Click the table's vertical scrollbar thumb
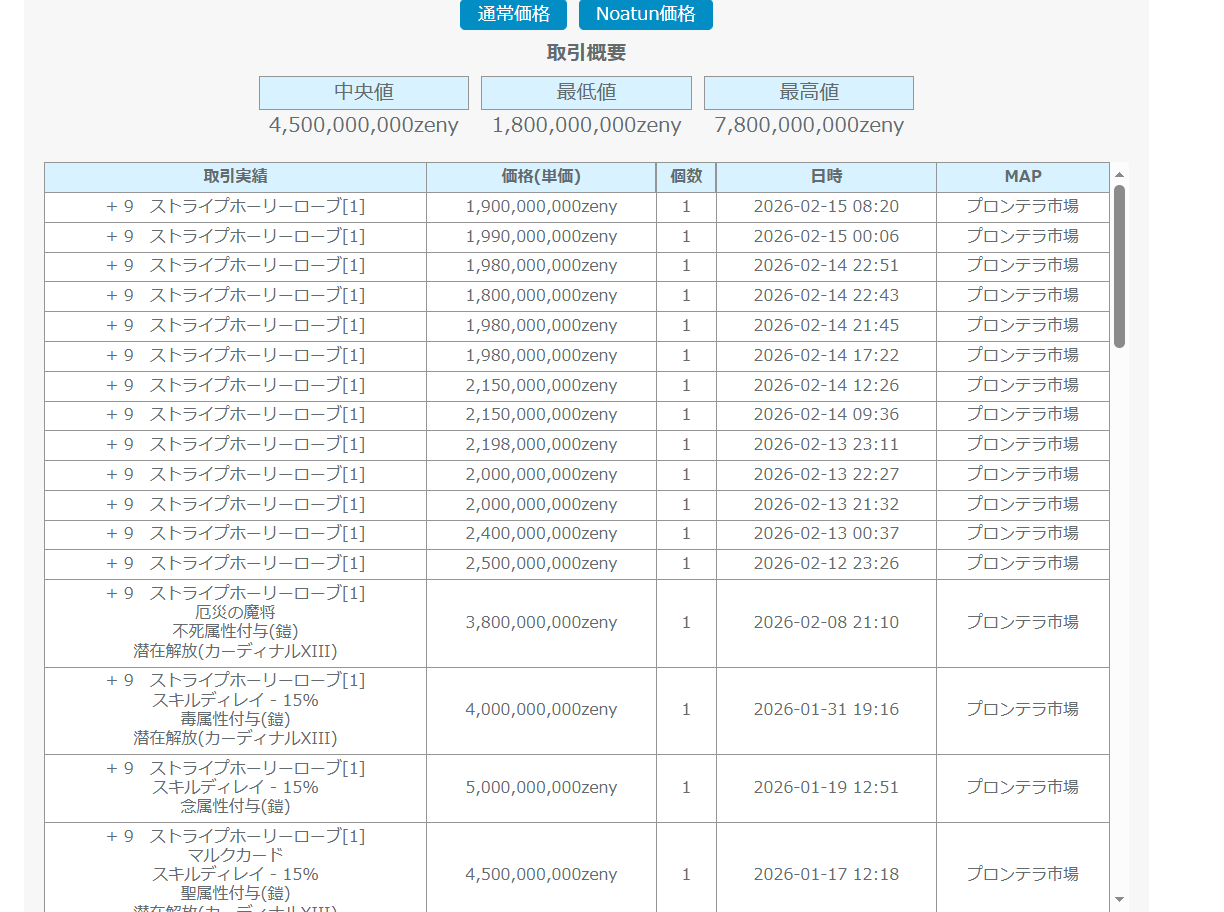 pos(1119,265)
